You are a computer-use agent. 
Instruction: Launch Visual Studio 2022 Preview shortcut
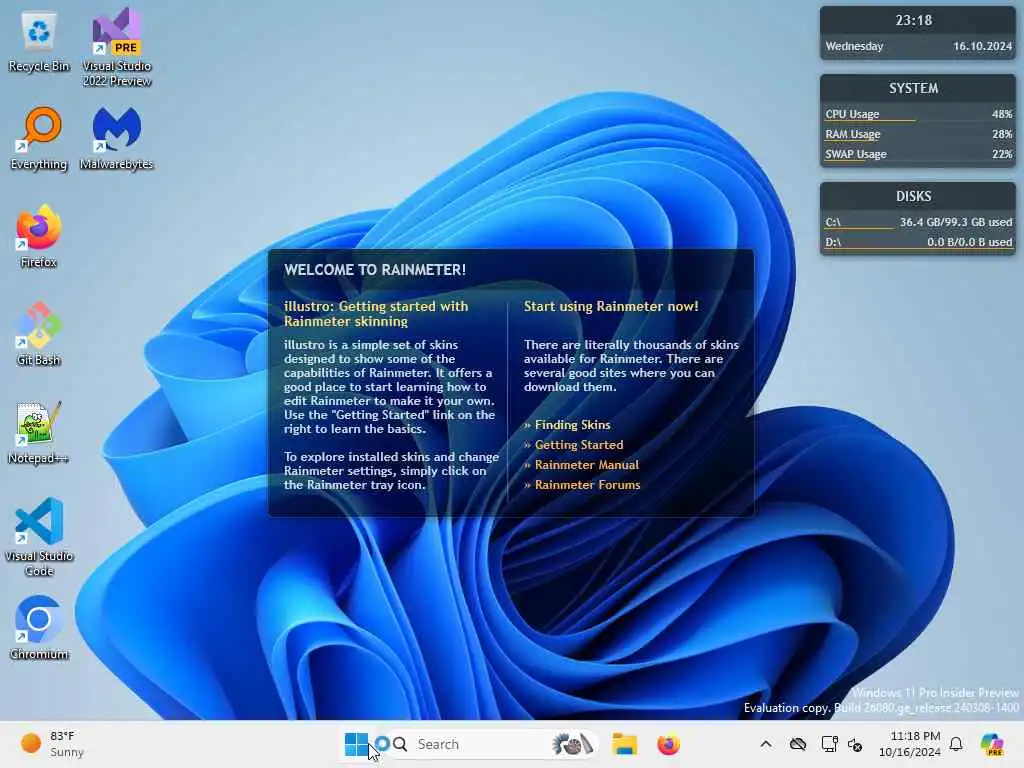point(116,47)
